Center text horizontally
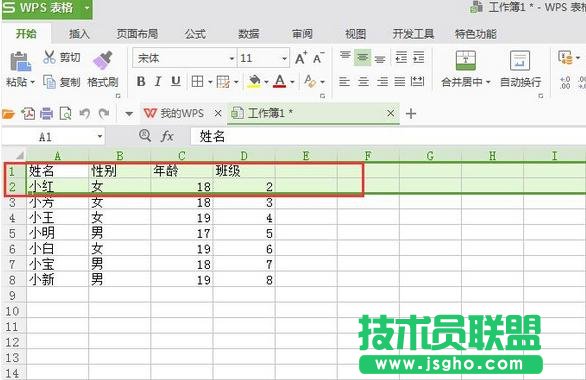 (363, 81)
